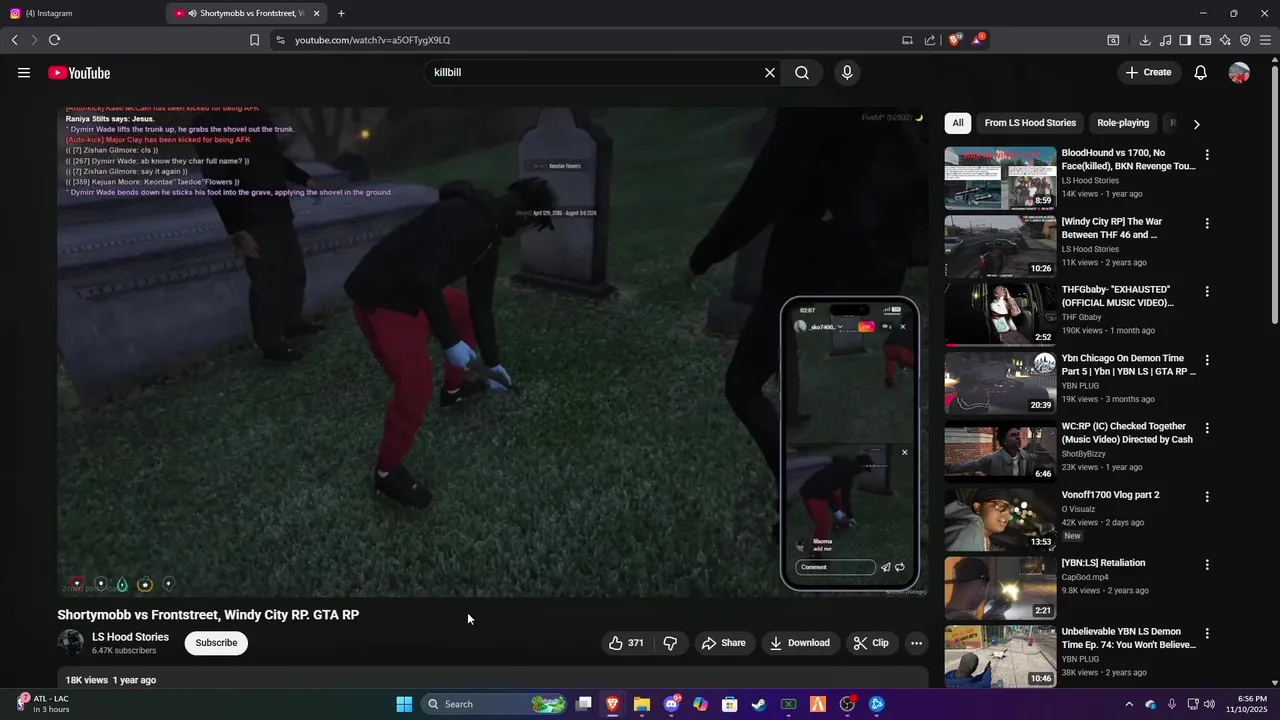1280x720 pixels.
Task: Open Brave Shields lion icon
Action: click(x=955, y=40)
